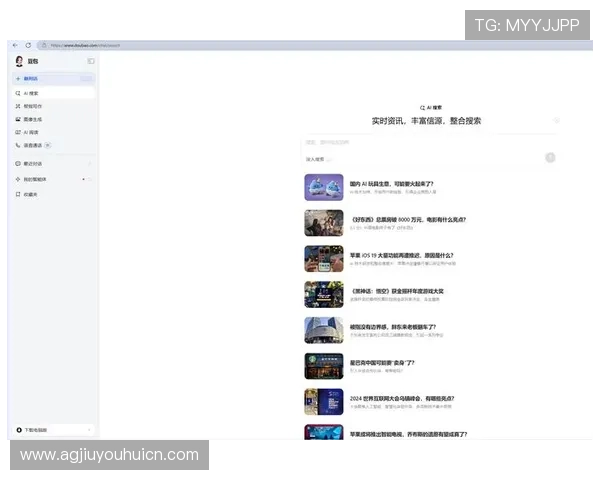Image resolution: width=600 pixels, height=480 pixels.
Task: Open the 星巴克中国 storefront thumbnail
Action: tap(324, 366)
